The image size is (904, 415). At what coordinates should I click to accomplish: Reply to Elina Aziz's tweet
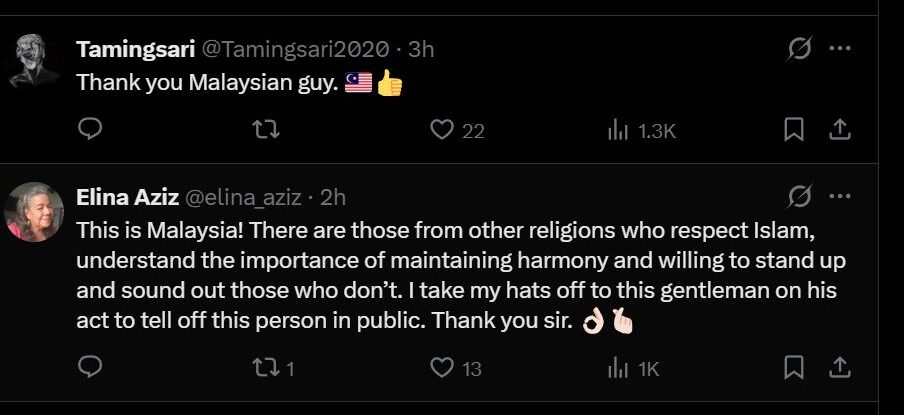click(x=90, y=367)
